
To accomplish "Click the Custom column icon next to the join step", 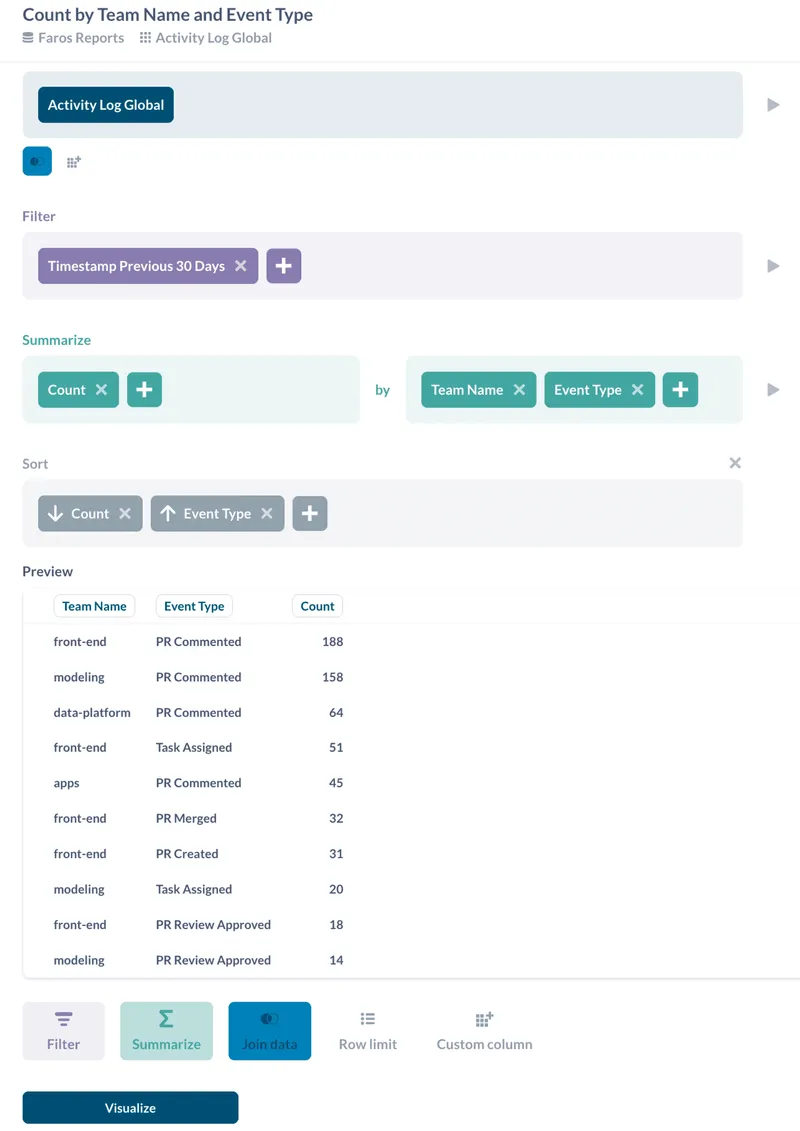I will point(73,161).
